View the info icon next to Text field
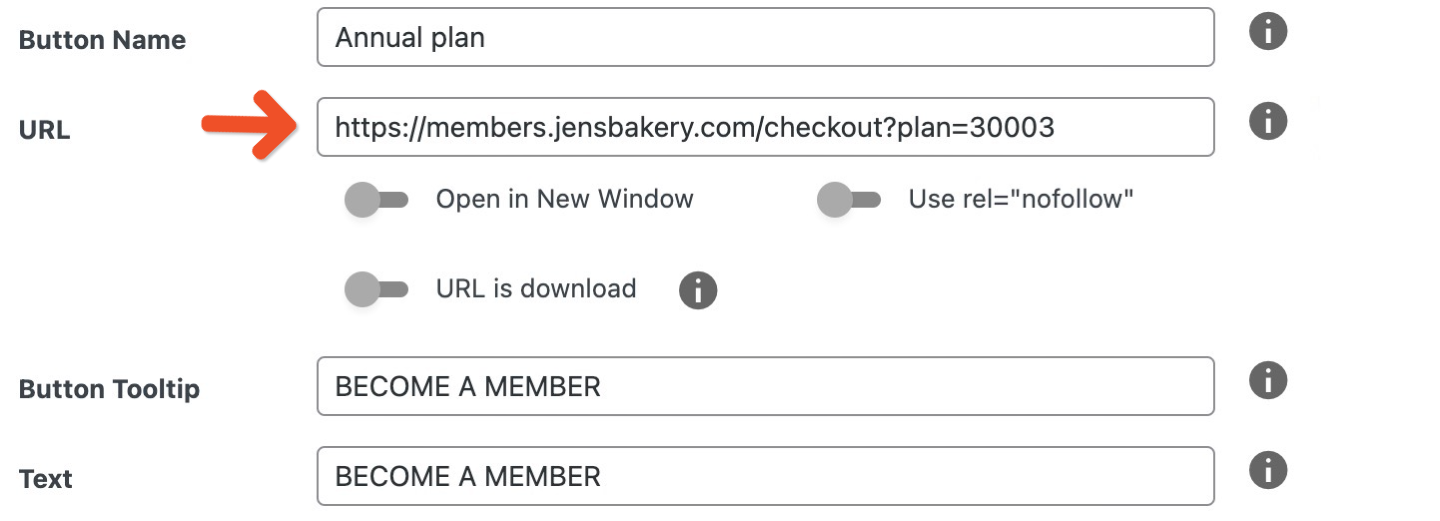 point(1268,469)
